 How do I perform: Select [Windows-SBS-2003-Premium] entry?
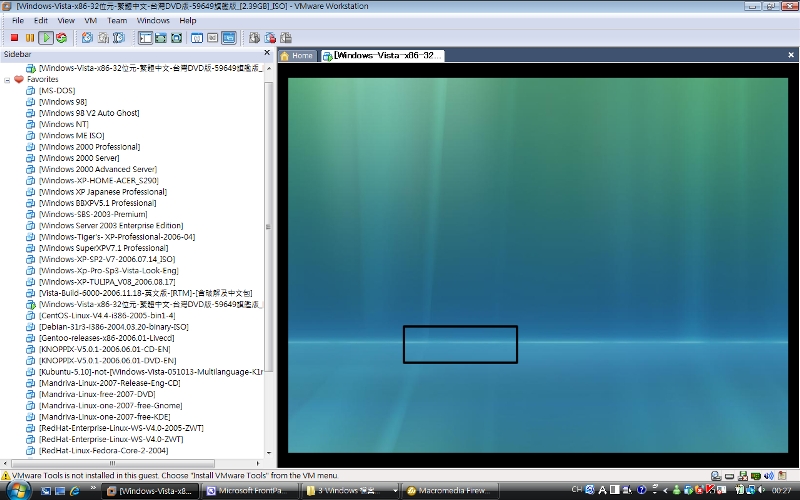[x=93, y=214]
